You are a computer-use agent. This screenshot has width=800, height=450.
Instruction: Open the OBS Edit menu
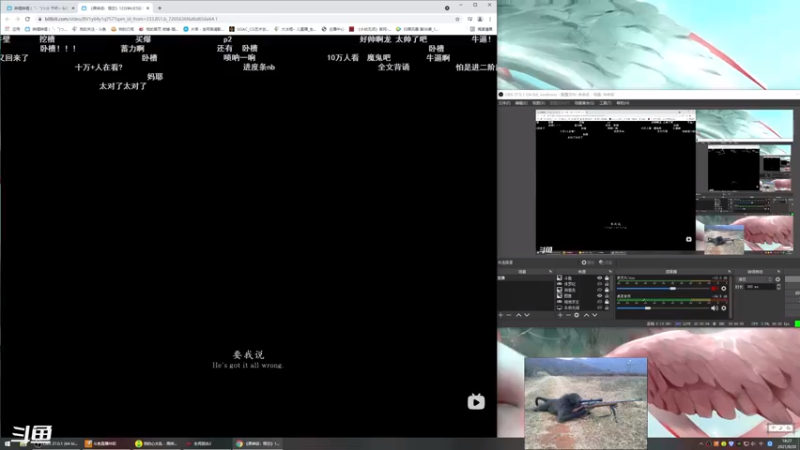click(x=521, y=103)
